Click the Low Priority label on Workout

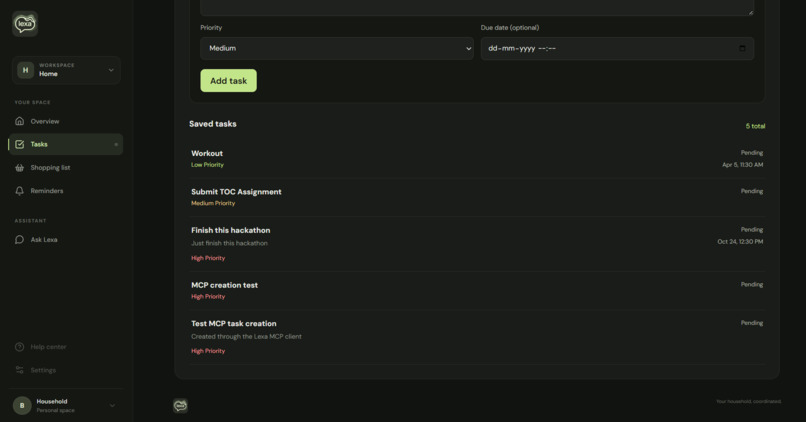click(207, 165)
